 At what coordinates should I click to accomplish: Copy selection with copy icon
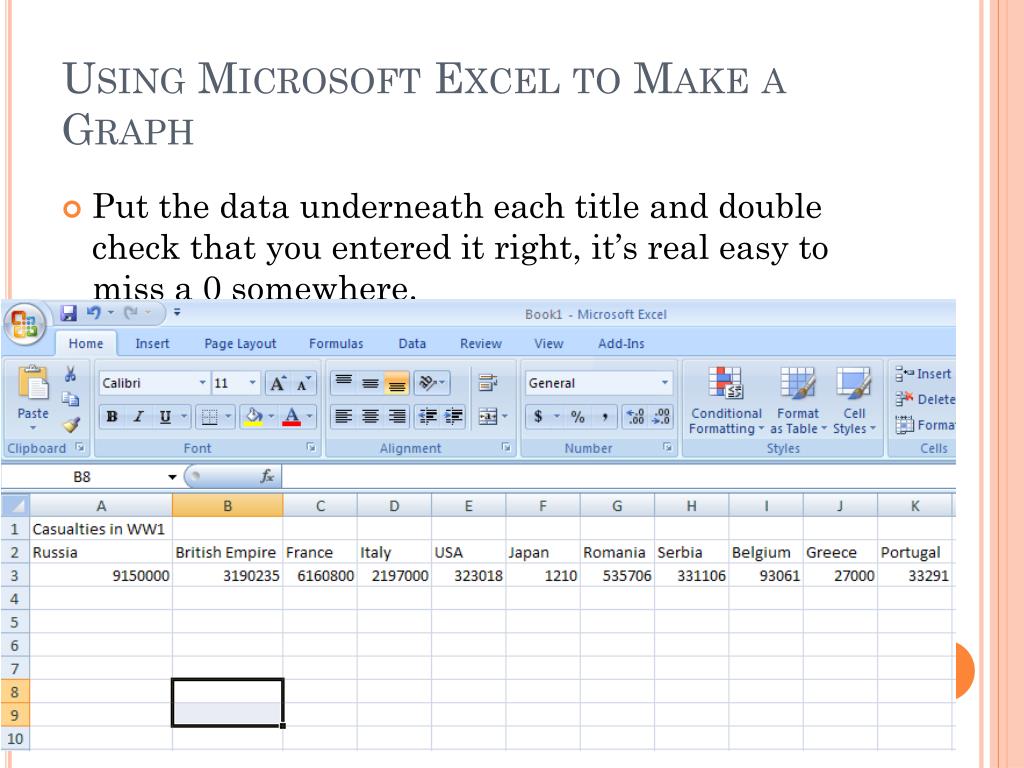[x=71, y=399]
